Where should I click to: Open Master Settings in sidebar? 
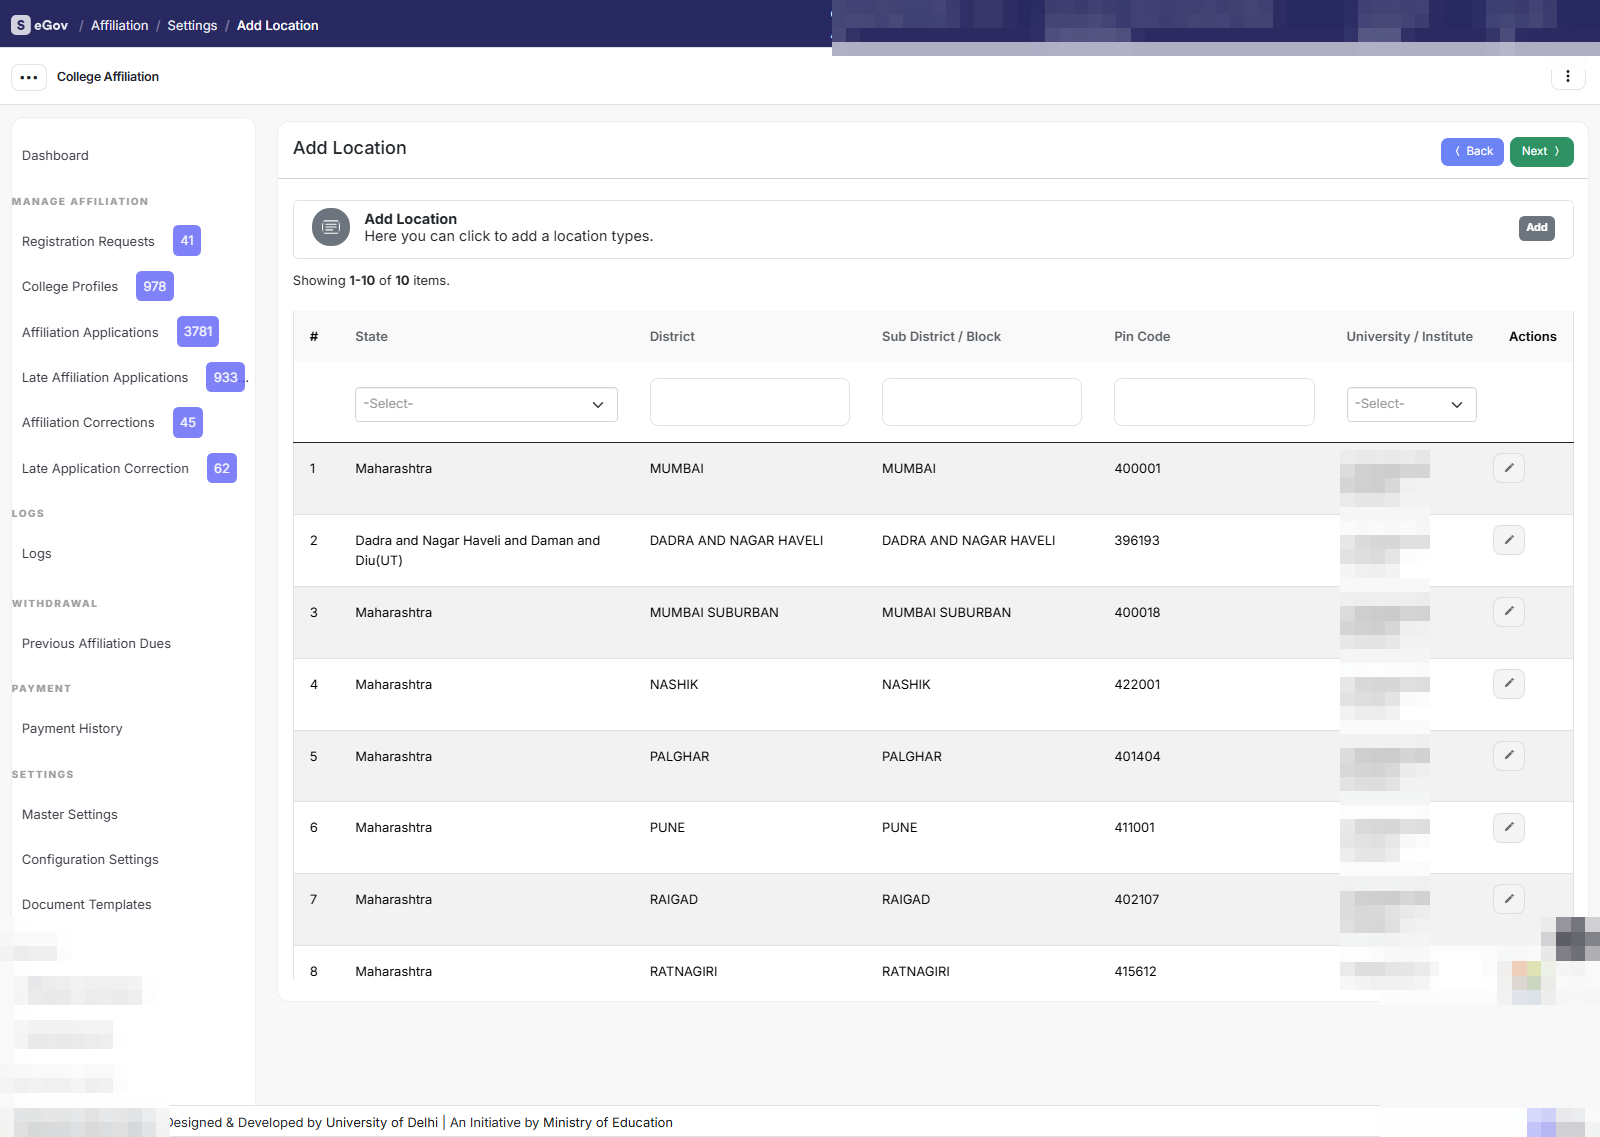tap(70, 814)
